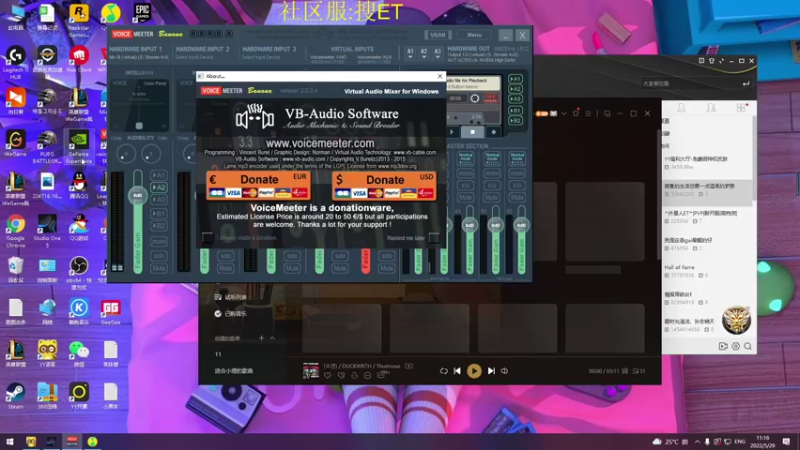Viewport: 800px width, 450px height.
Task: Skip to previous track in music player
Action: coord(457,371)
